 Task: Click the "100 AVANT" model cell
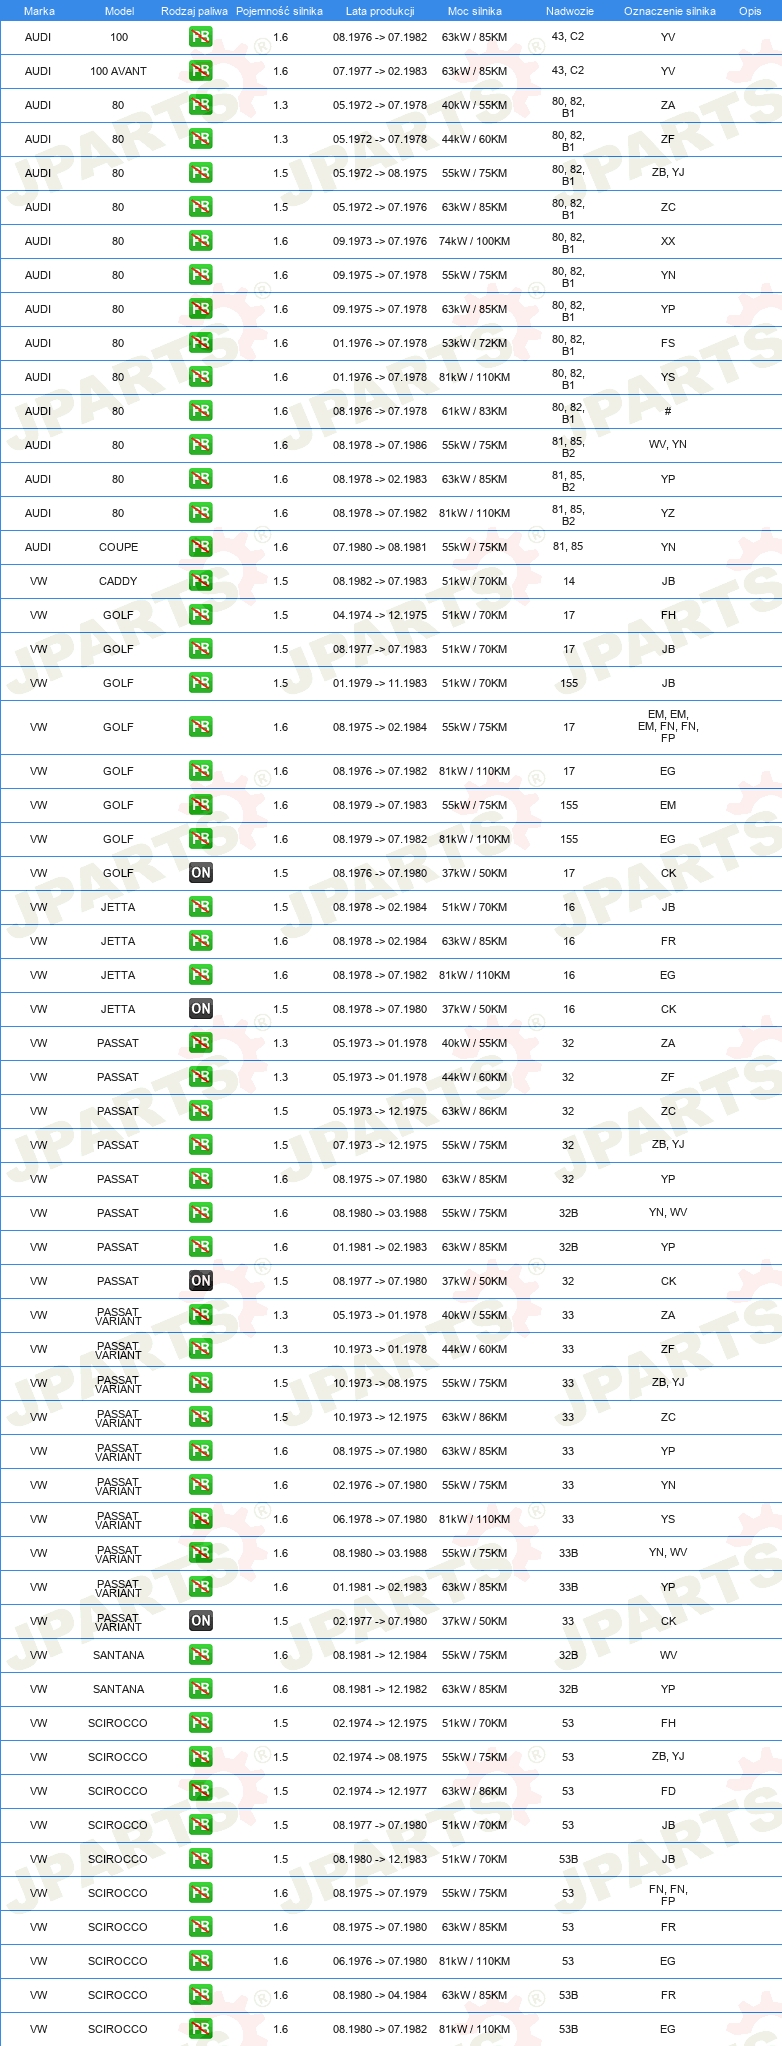tap(118, 71)
